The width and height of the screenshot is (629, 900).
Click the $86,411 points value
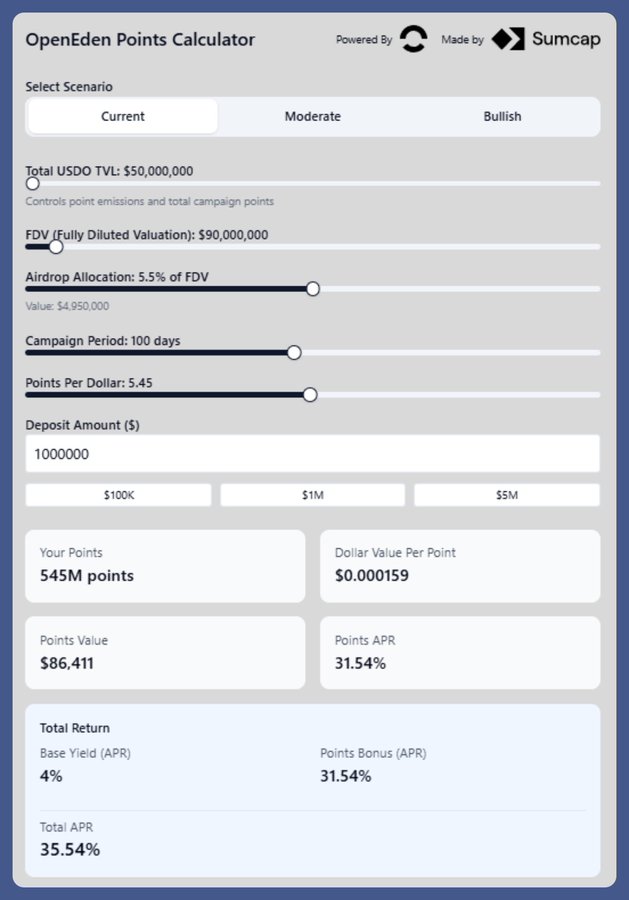67,664
